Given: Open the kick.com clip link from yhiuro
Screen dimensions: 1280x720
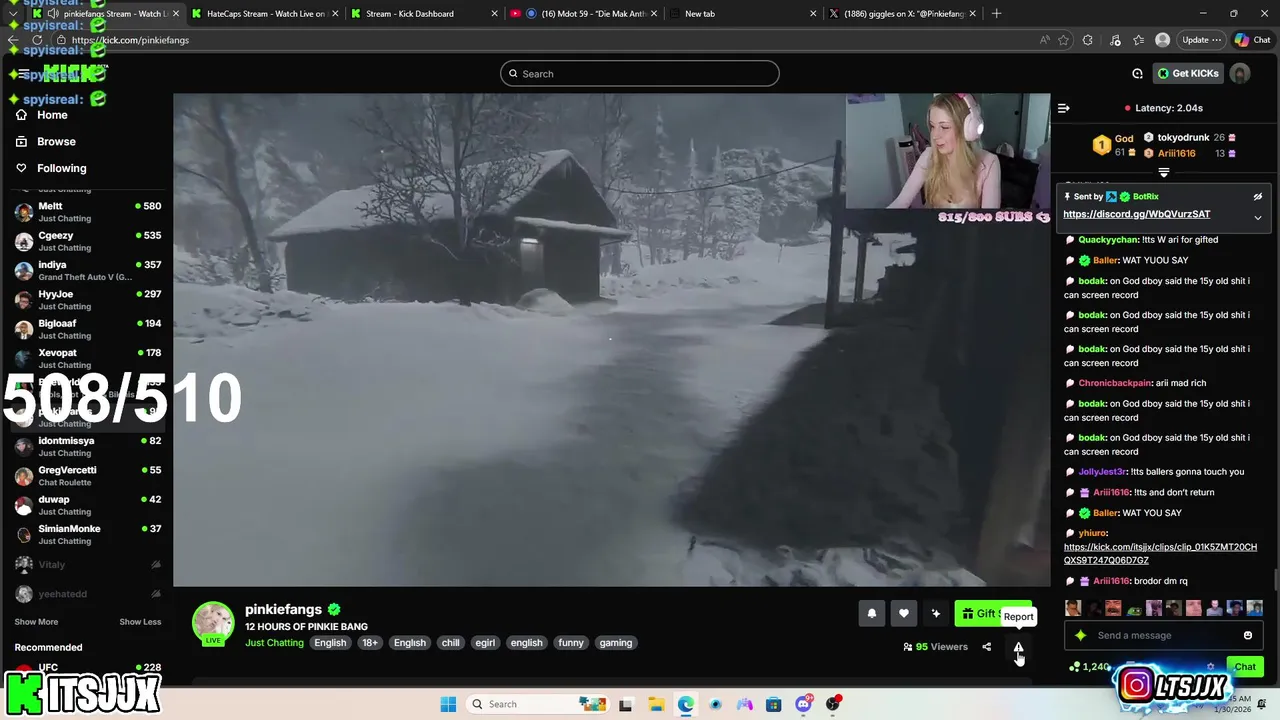Looking at the screenshot, I should click(x=1160, y=554).
